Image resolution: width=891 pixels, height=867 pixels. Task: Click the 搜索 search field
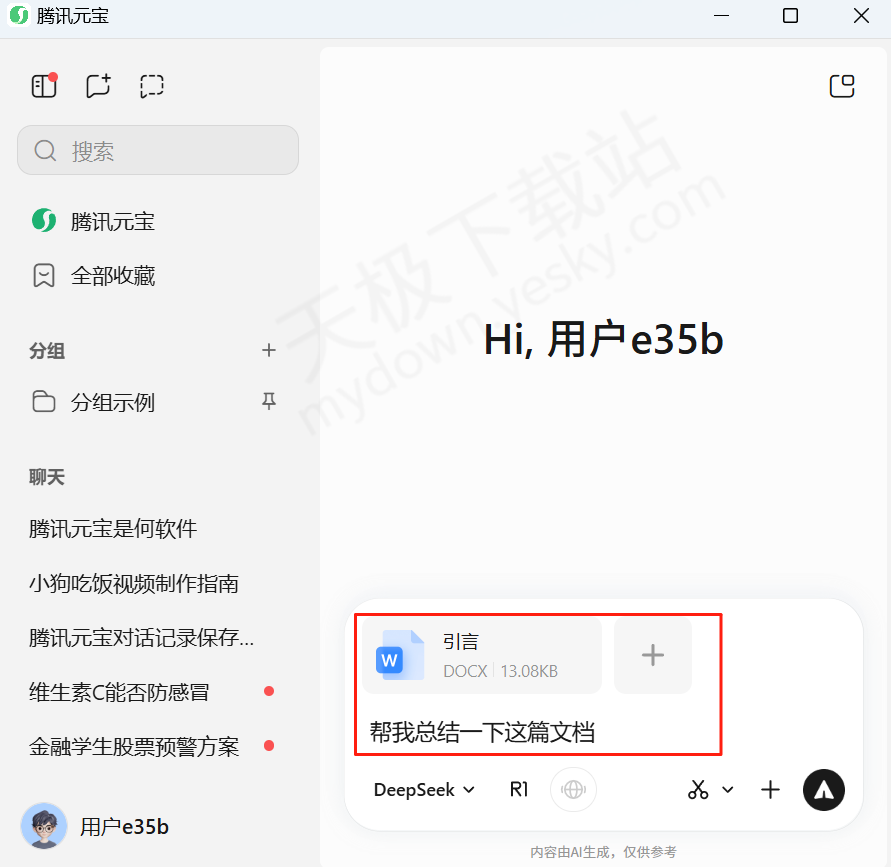(158, 150)
